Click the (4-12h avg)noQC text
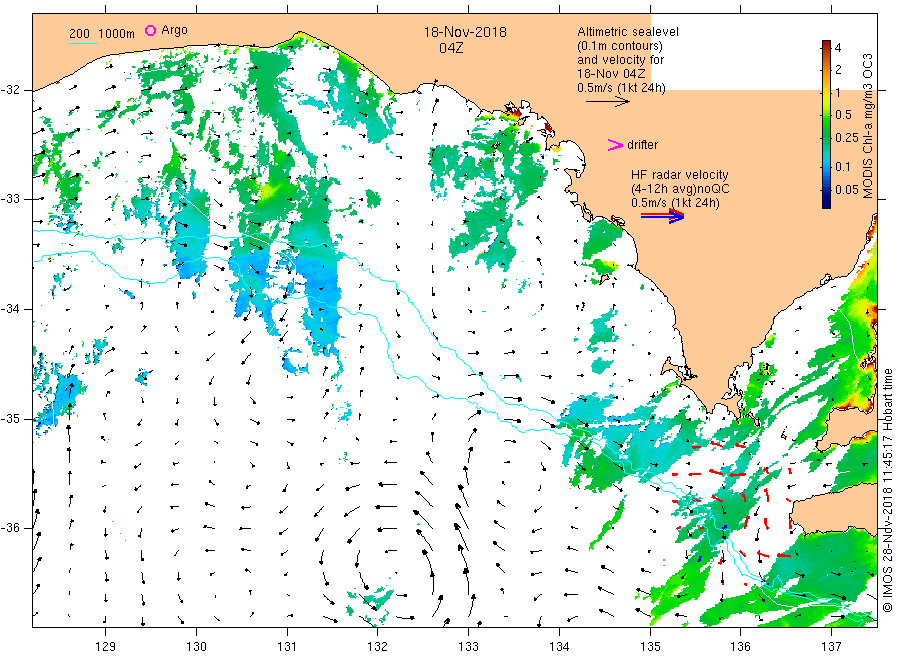This screenshot has height=660, width=900. [x=680, y=189]
